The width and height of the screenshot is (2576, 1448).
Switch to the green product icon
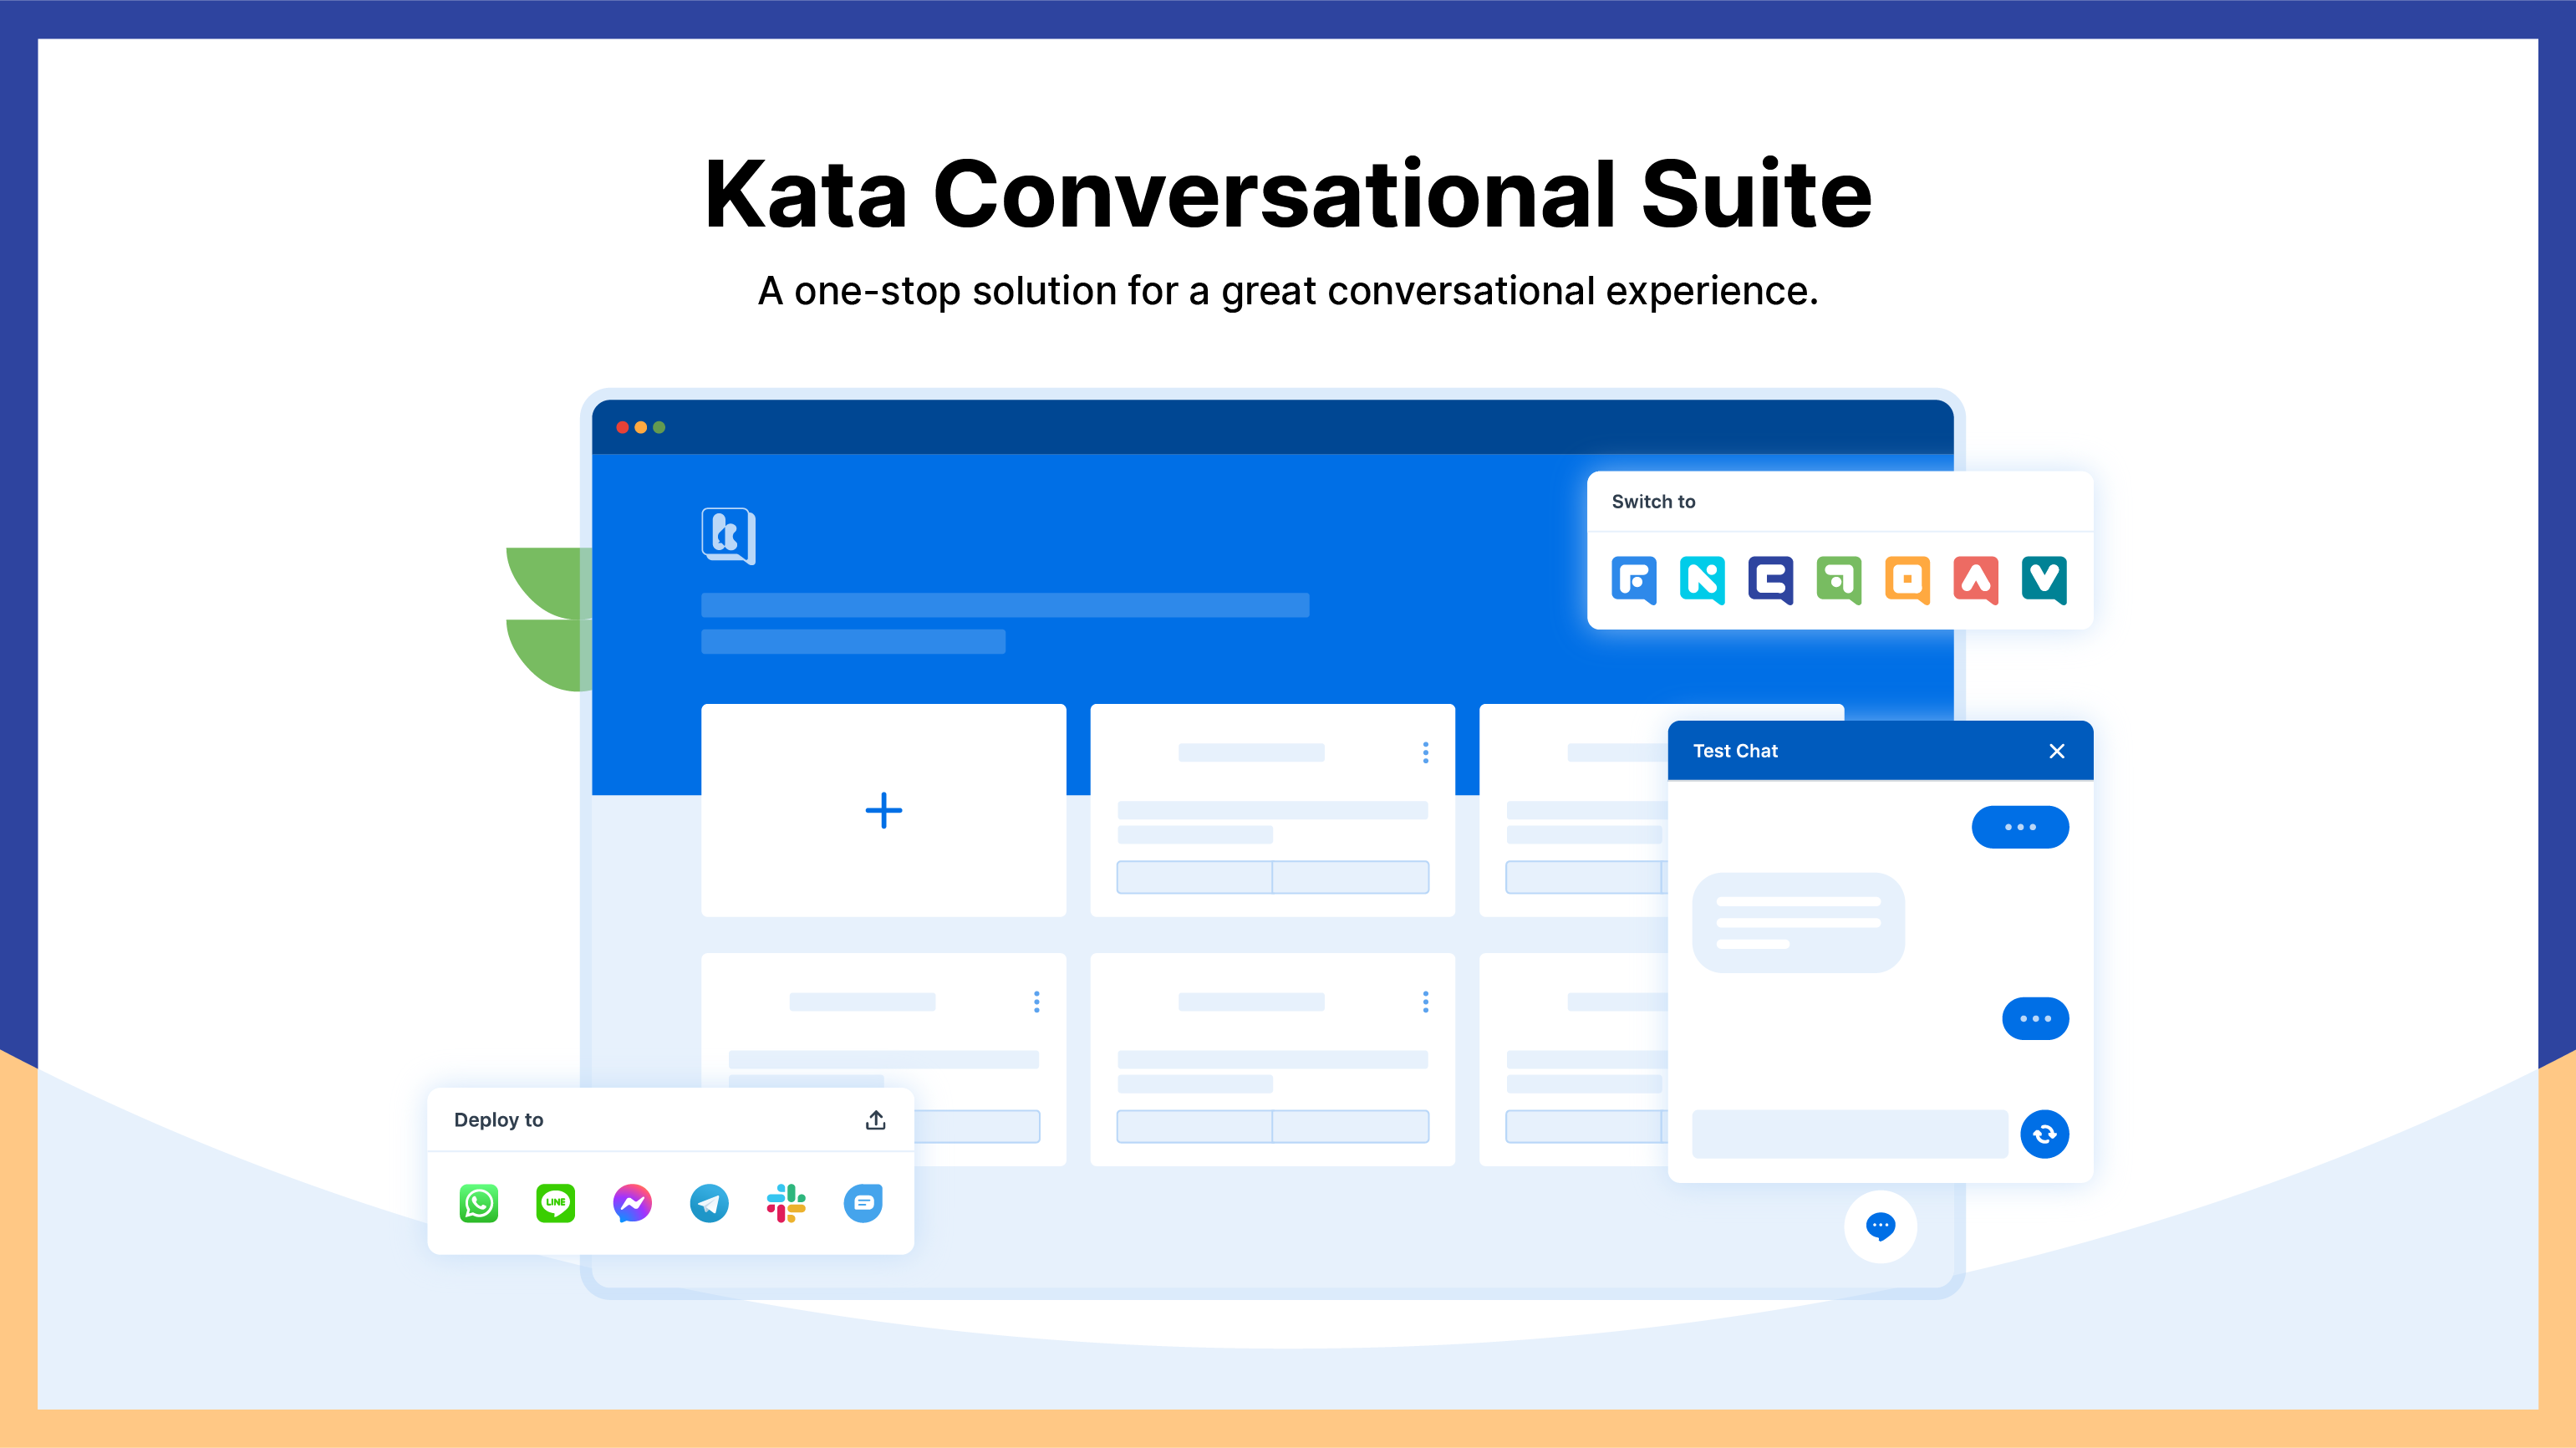click(x=1839, y=580)
